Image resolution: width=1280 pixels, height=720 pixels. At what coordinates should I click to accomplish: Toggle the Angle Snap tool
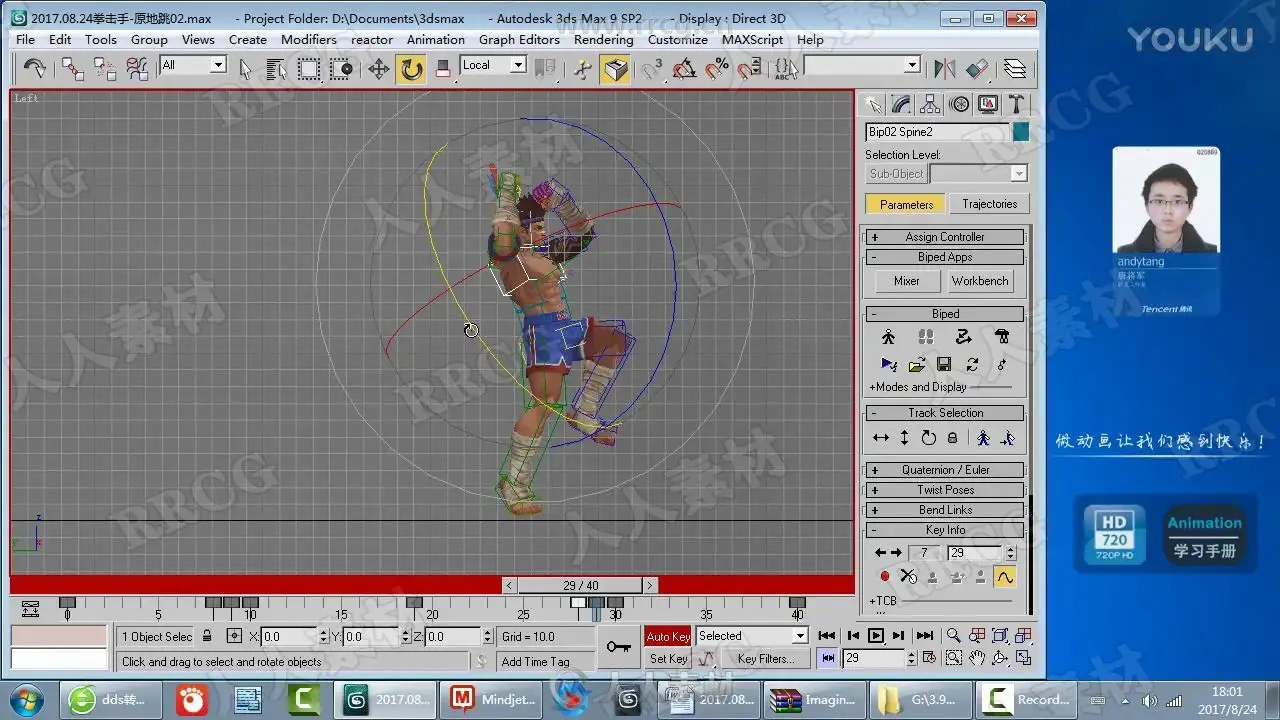coord(685,68)
